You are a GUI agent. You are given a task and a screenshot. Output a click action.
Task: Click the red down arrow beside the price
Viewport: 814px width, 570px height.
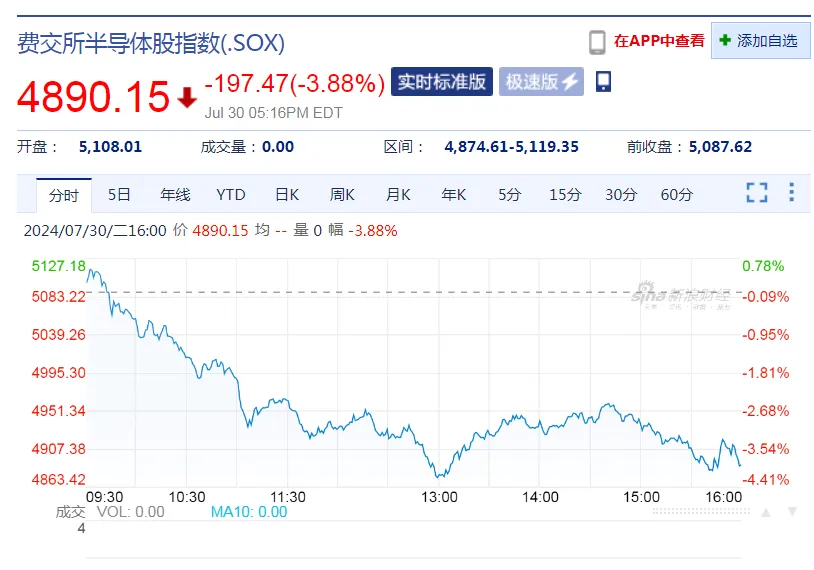click(187, 98)
